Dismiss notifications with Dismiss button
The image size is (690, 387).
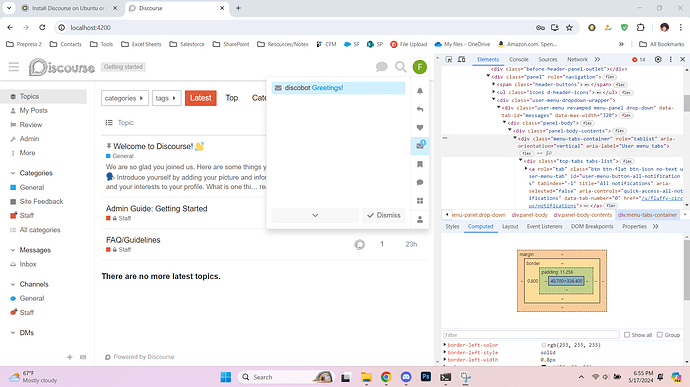point(384,215)
